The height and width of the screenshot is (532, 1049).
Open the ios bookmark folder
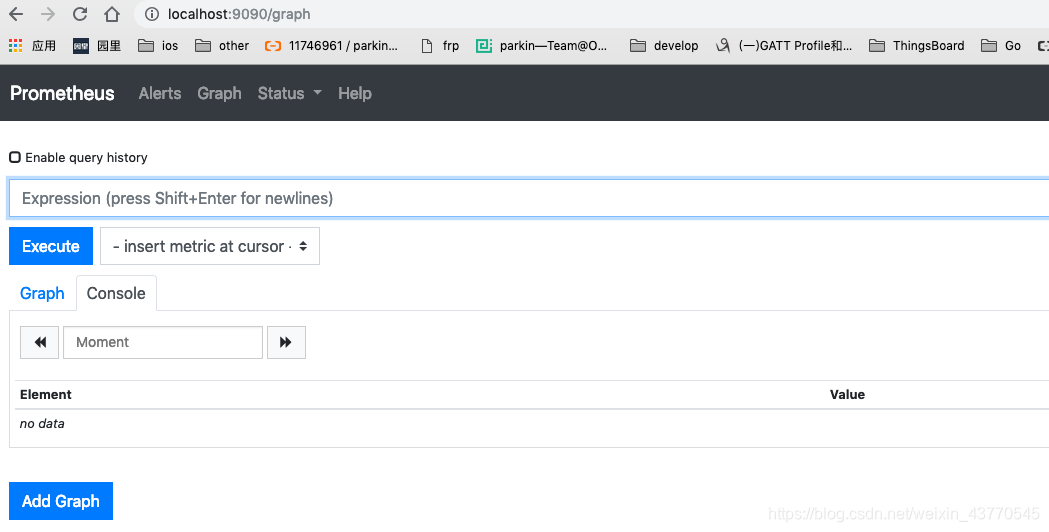[158, 46]
